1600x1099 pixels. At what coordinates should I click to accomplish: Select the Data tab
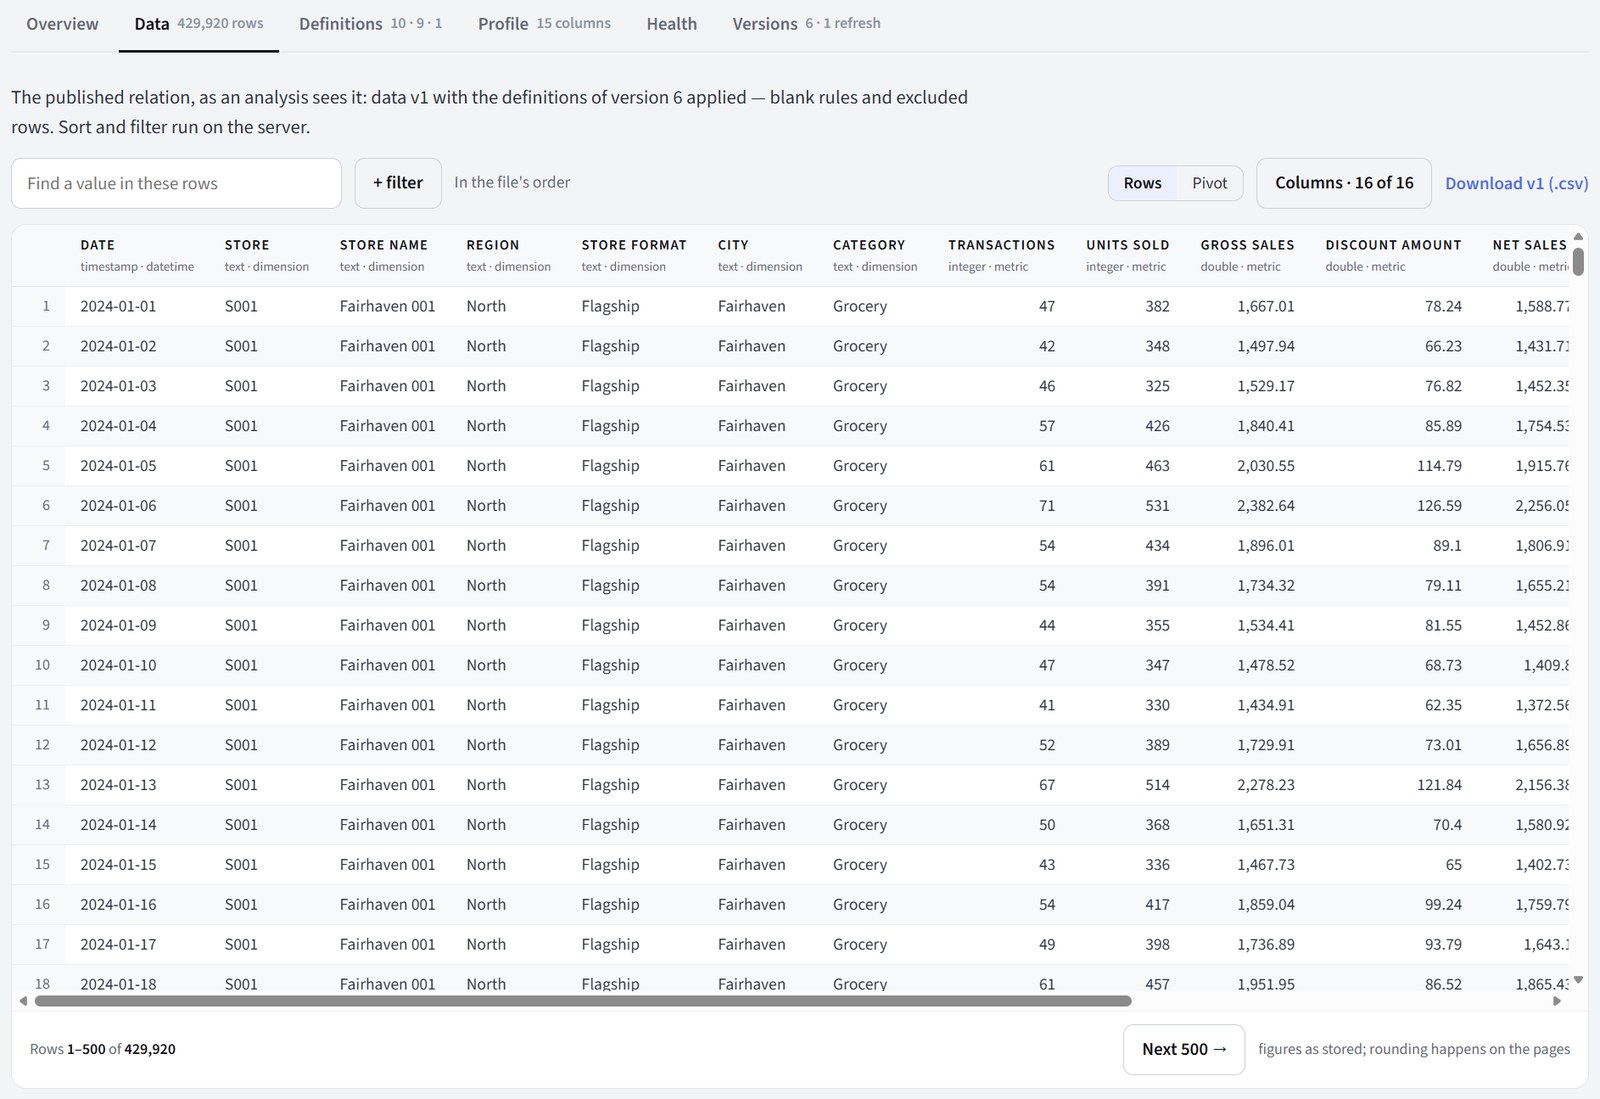tap(198, 24)
